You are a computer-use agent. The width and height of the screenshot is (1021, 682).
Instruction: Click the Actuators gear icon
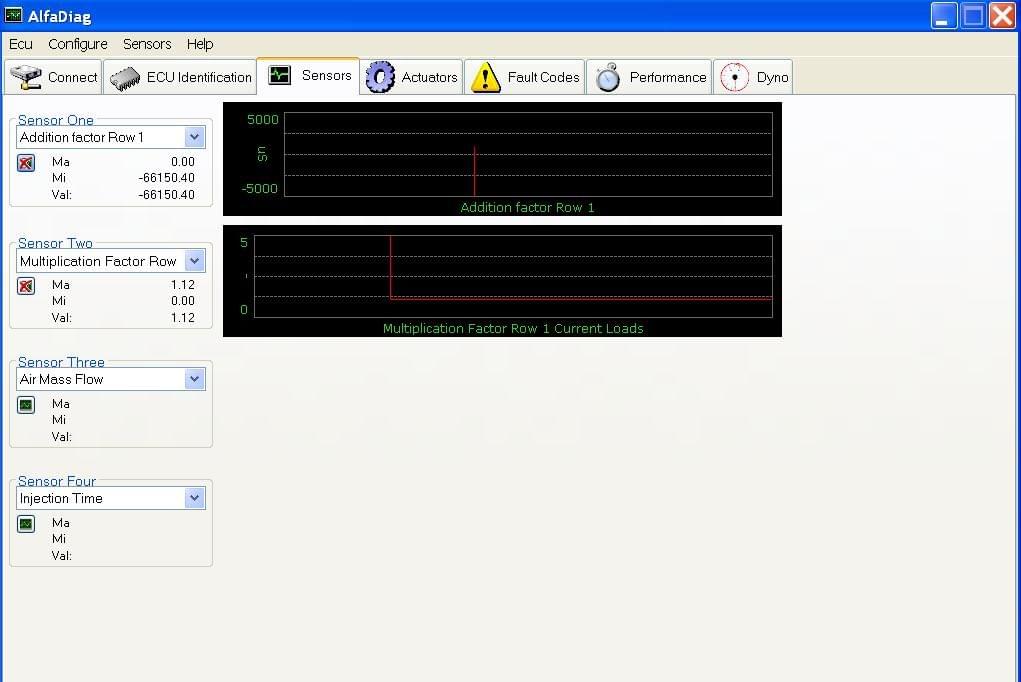pyautogui.click(x=380, y=77)
